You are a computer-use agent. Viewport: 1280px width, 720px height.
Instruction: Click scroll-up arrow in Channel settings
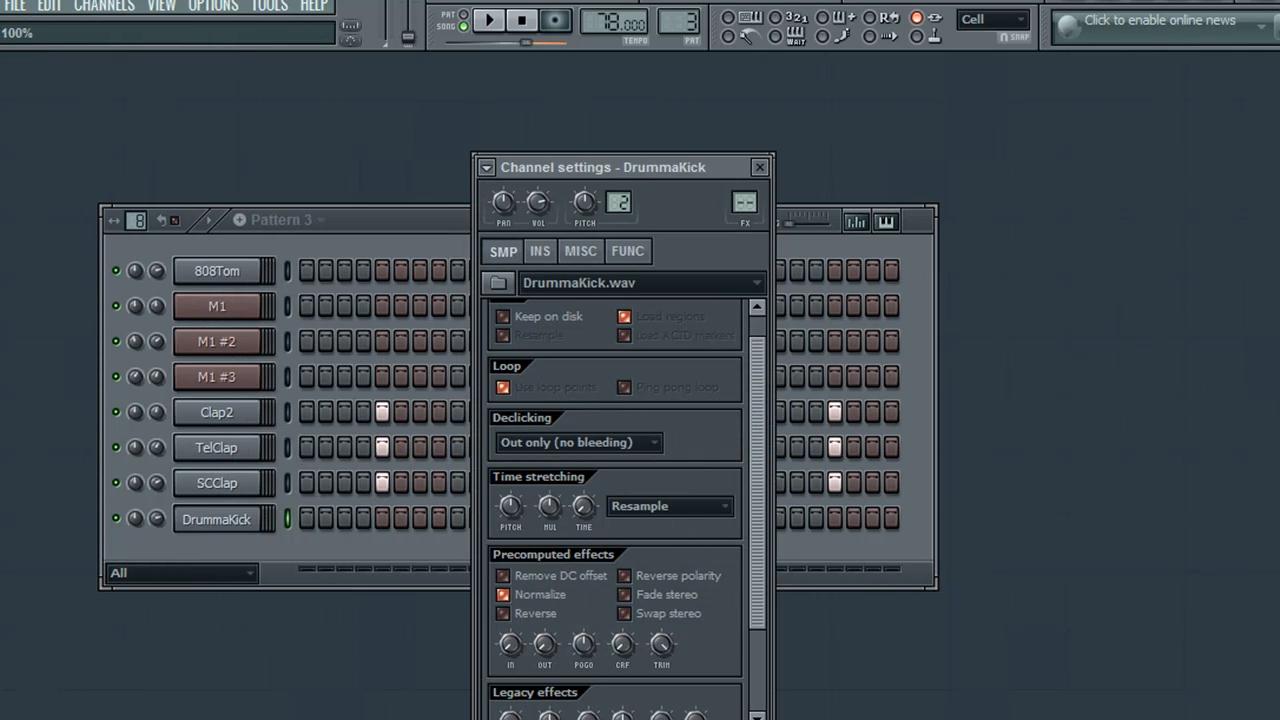(x=757, y=308)
